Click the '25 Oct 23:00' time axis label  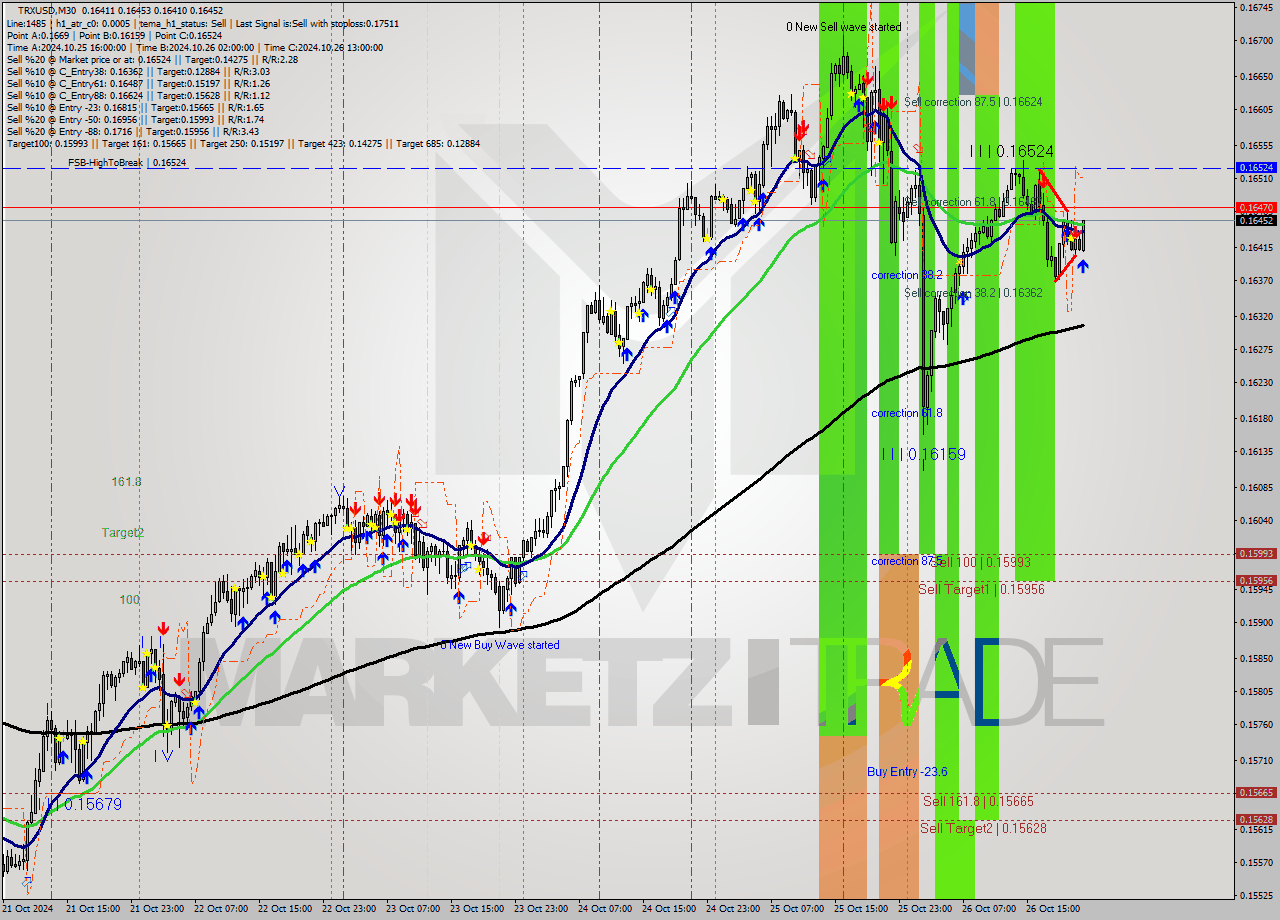click(x=925, y=909)
